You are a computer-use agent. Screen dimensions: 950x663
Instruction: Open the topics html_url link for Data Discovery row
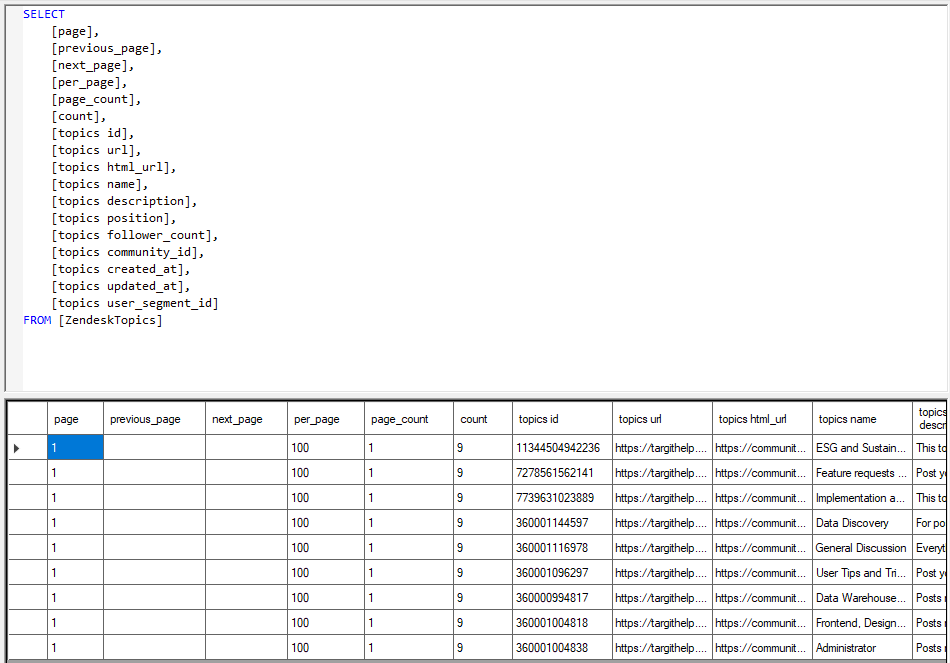coord(760,522)
